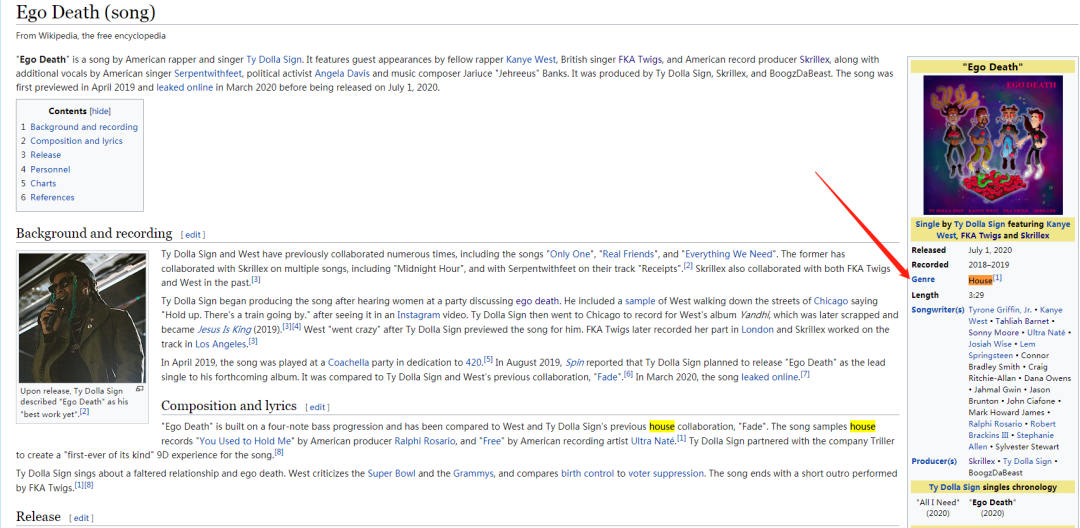Open the Producer(s) label link

coord(934,461)
